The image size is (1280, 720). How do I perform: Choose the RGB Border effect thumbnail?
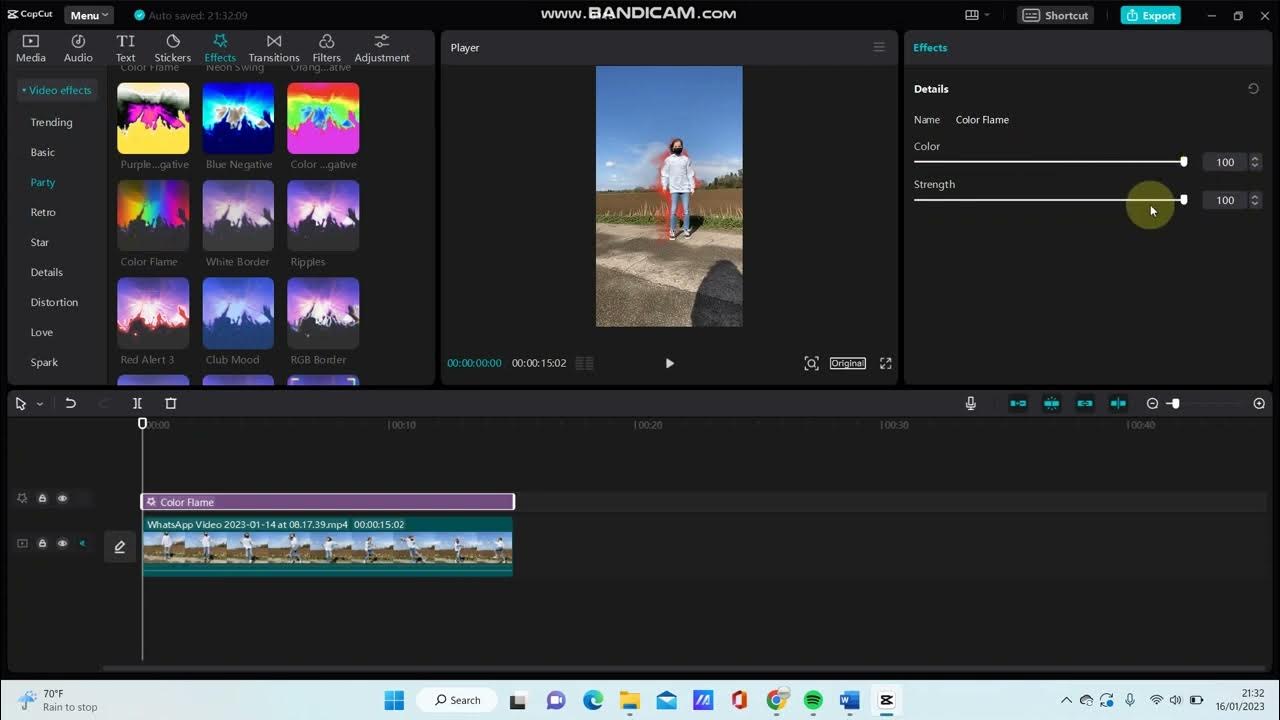tap(323, 314)
